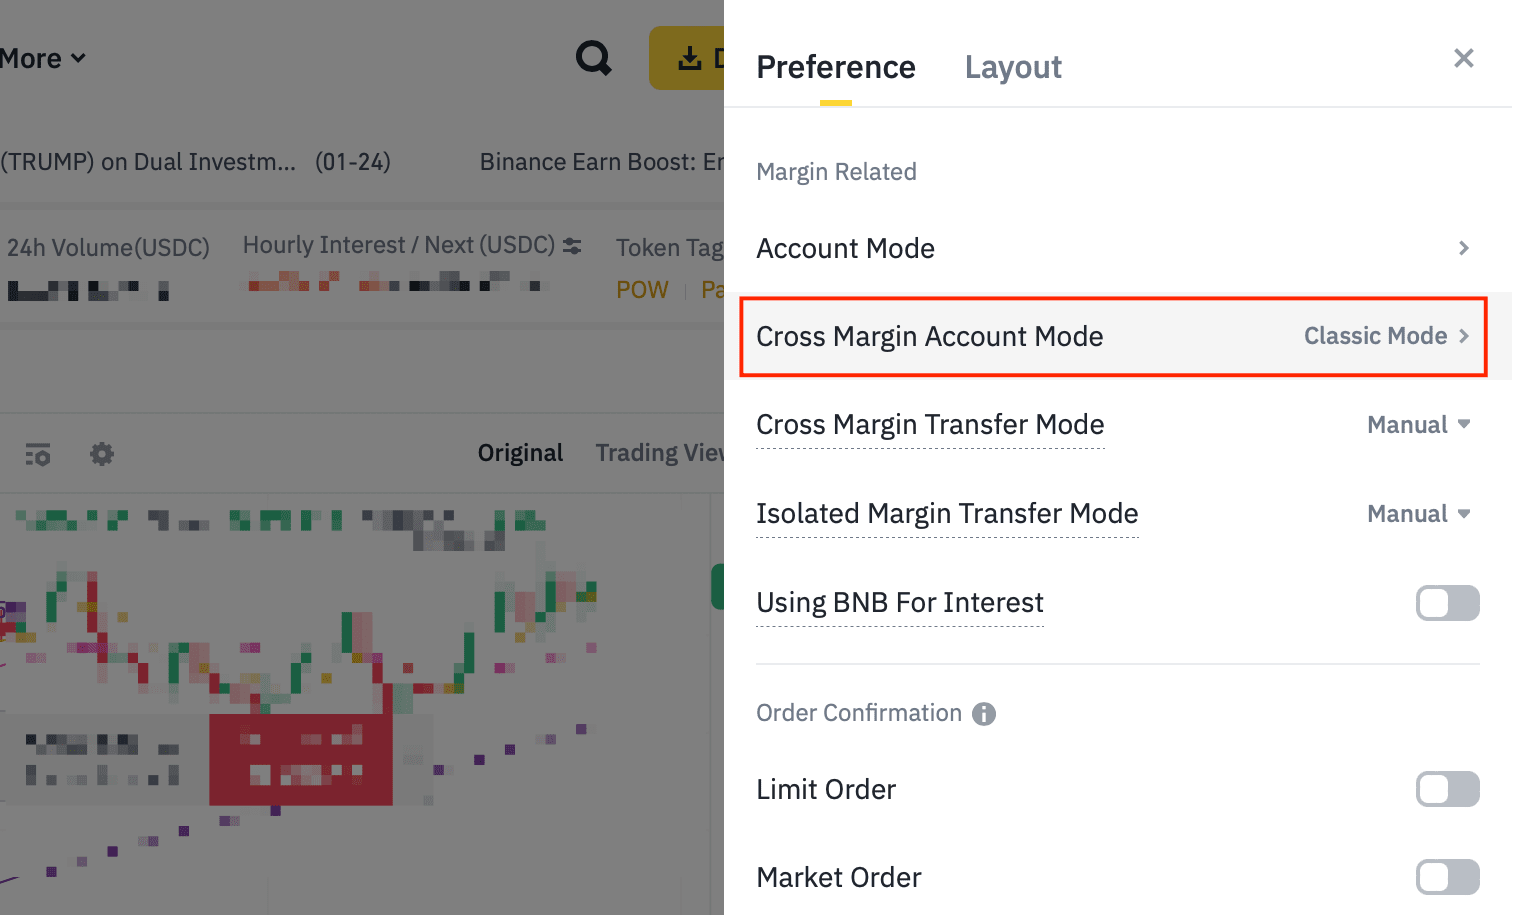The image size is (1514, 915).
Task: Close the Preference panel
Action: click(1463, 58)
